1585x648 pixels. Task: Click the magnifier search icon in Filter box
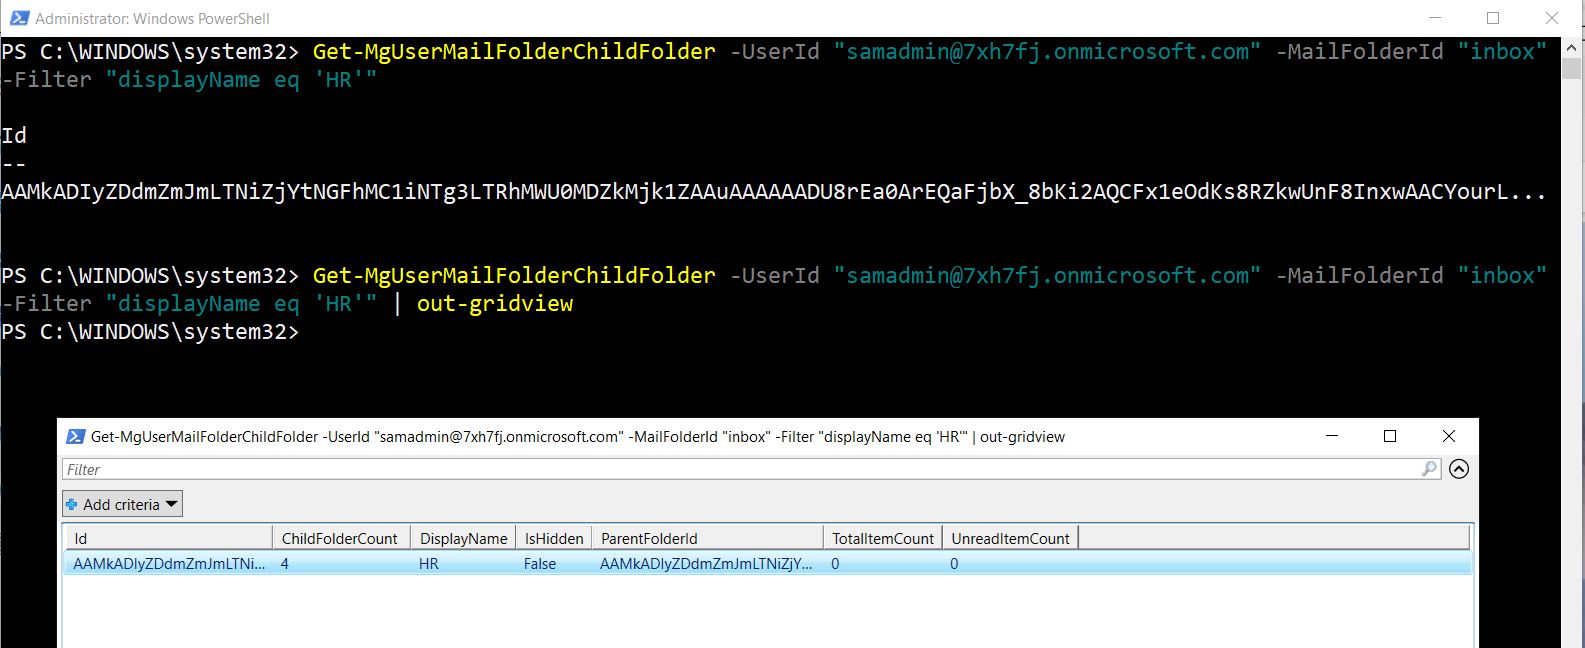[1429, 469]
